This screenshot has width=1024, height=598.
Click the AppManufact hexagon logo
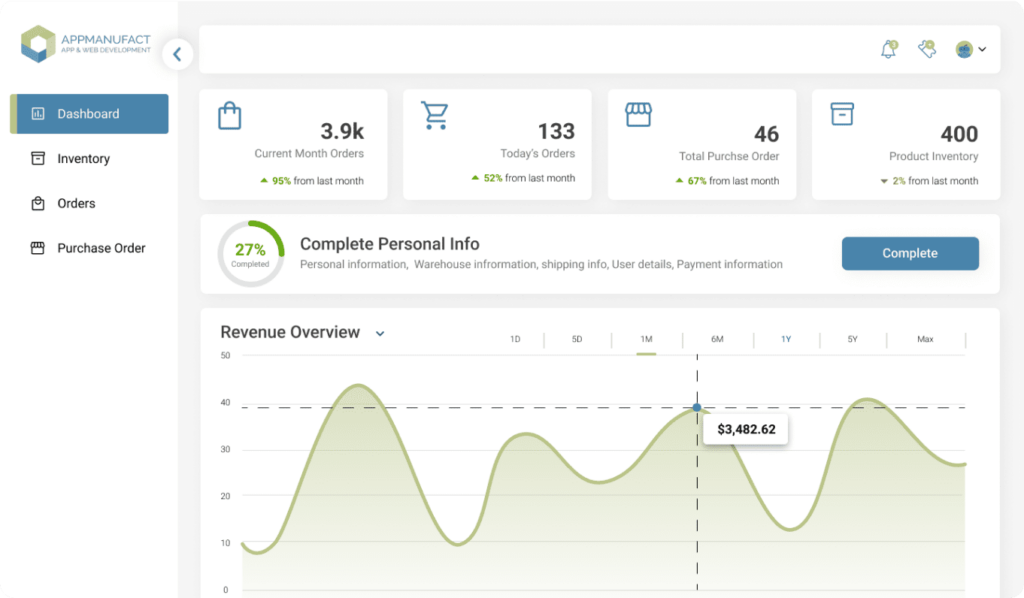[x=38, y=44]
